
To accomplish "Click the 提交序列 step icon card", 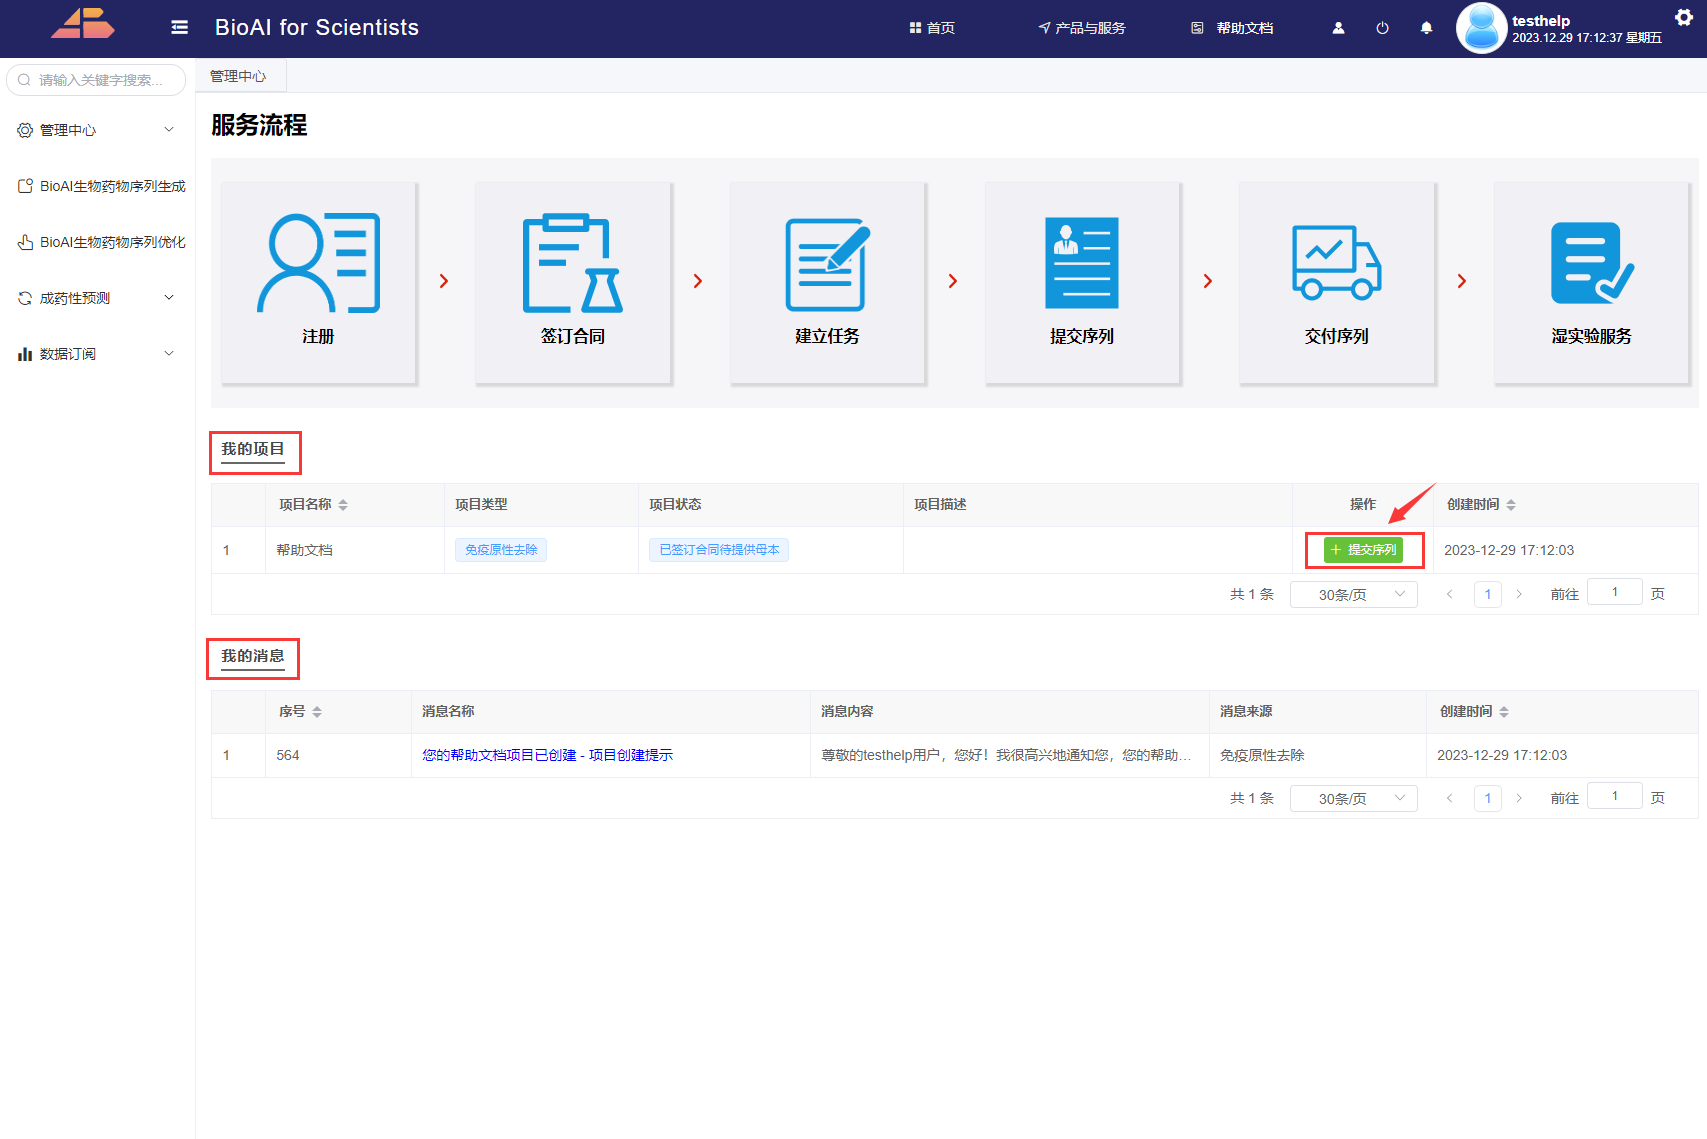I will [1082, 283].
